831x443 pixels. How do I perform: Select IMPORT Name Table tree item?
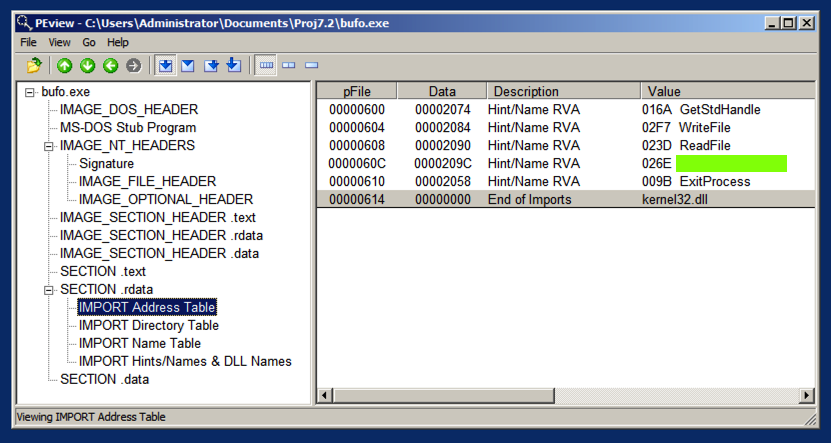[140, 343]
